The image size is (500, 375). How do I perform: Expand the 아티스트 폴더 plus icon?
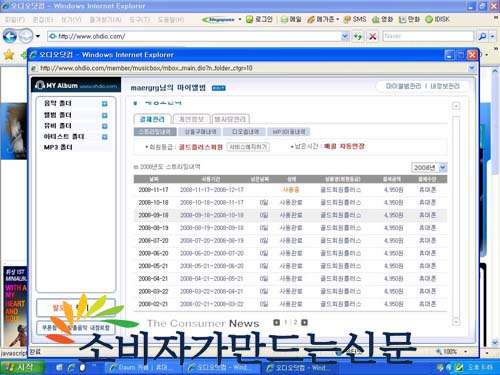coord(105,137)
